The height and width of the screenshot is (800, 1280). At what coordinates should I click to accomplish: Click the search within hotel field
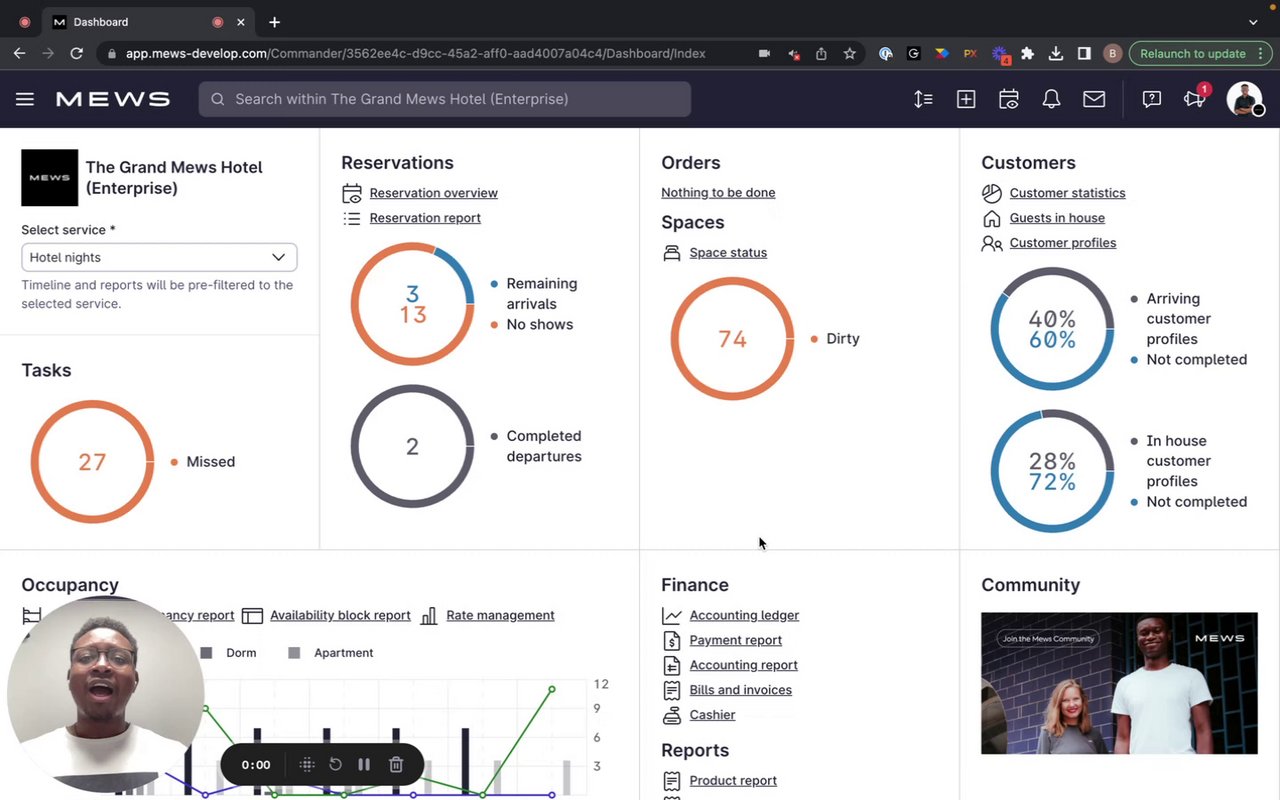click(445, 99)
